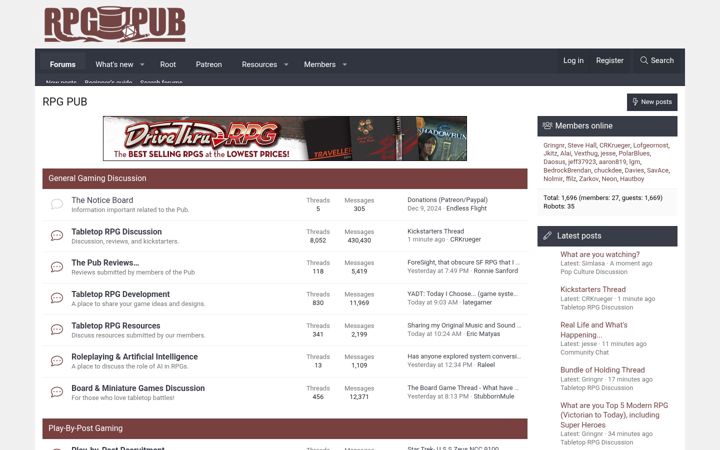Image resolution: width=720 pixels, height=450 pixels.
Task: Open ForeSight obscure SF RPG thread
Action: [x=463, y=262]
